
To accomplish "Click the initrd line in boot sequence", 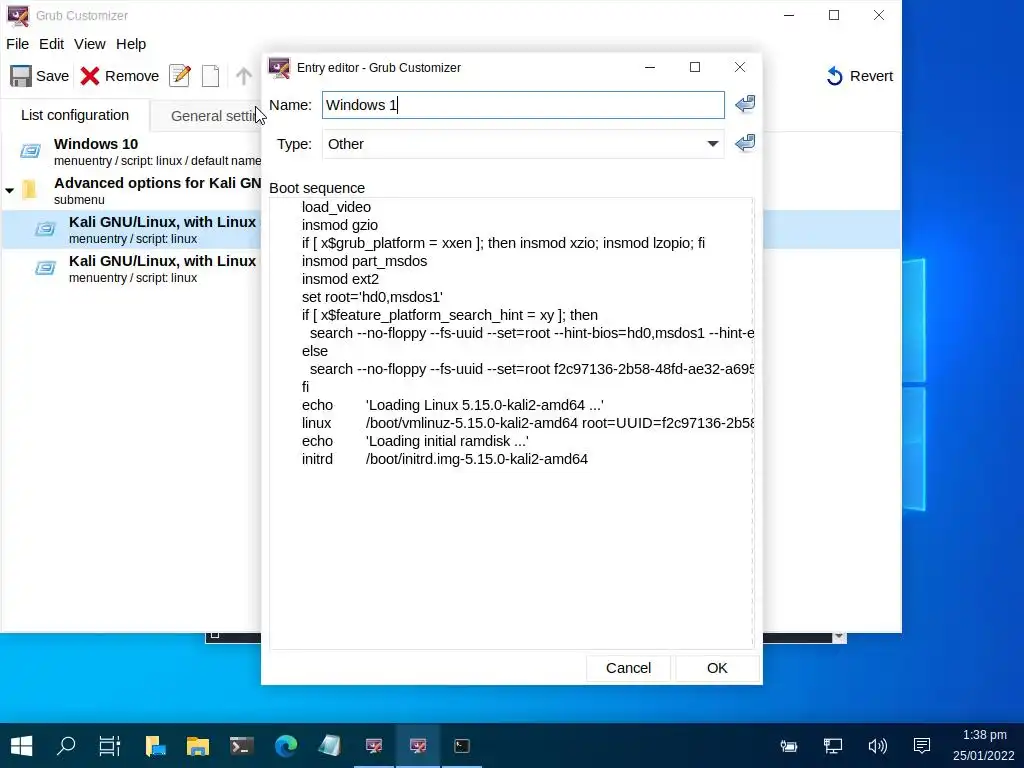I will [445, 459].
